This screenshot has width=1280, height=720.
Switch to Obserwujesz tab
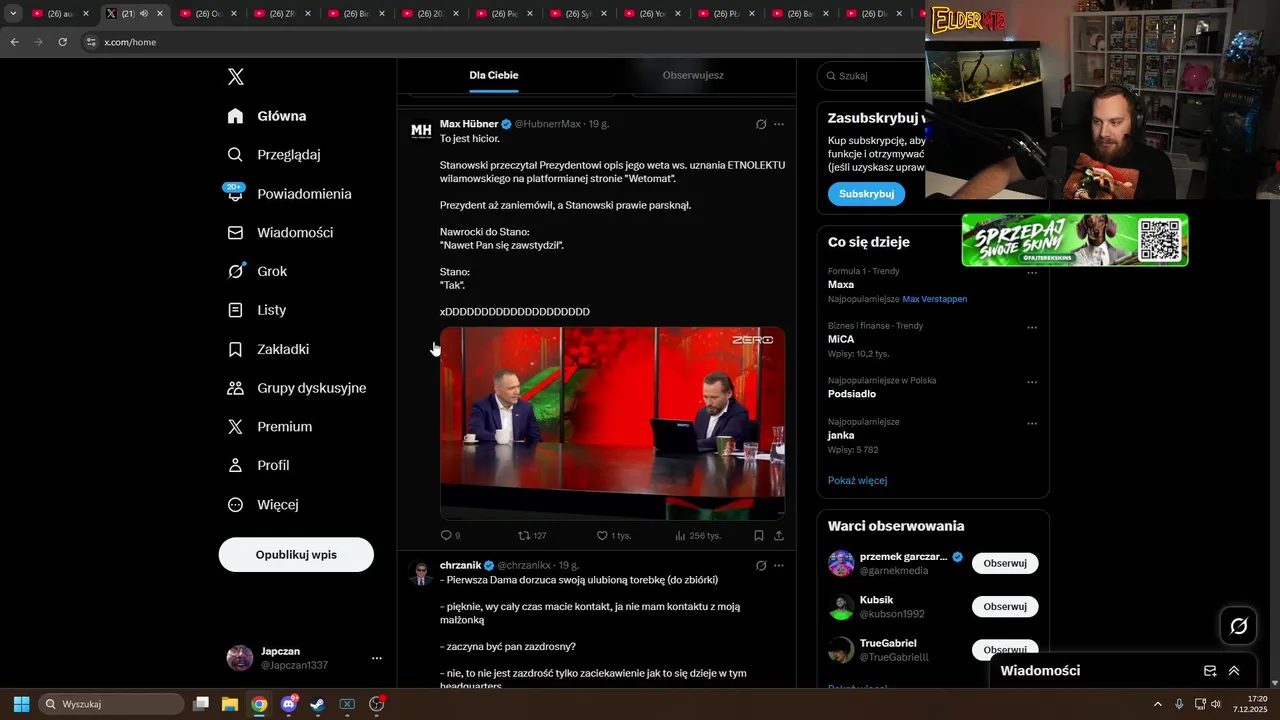[x=693, y=75]
